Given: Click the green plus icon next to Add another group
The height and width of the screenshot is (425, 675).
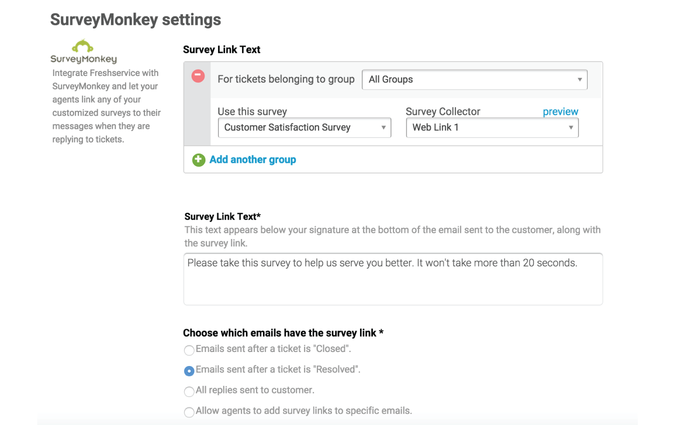Looking at the screenshot, I should pos(198,160).
